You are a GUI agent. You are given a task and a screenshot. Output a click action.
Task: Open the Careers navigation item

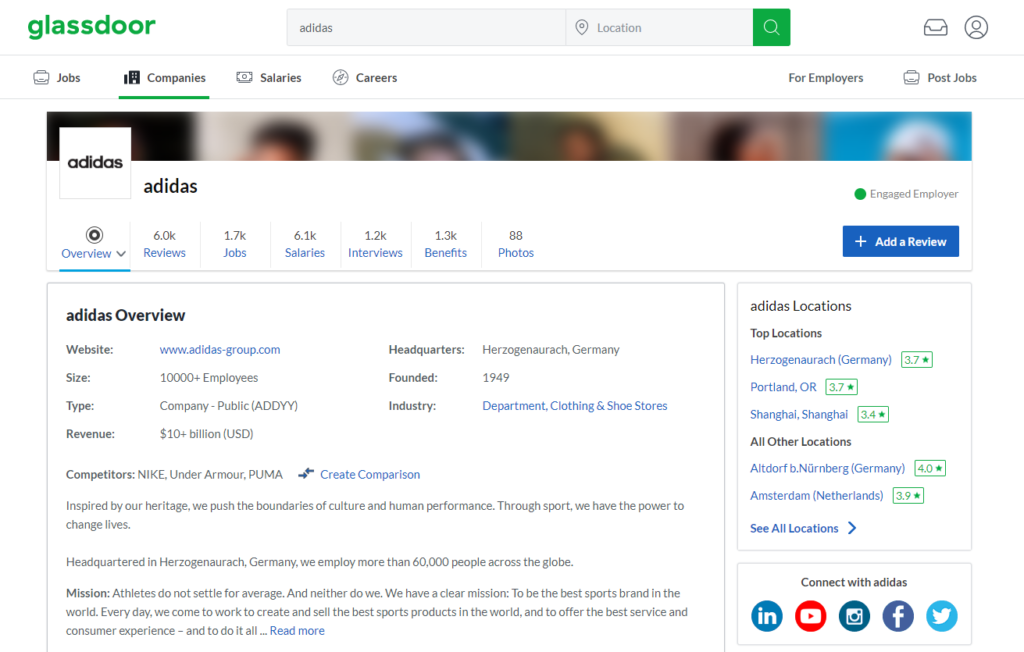[x=364, y=78]
